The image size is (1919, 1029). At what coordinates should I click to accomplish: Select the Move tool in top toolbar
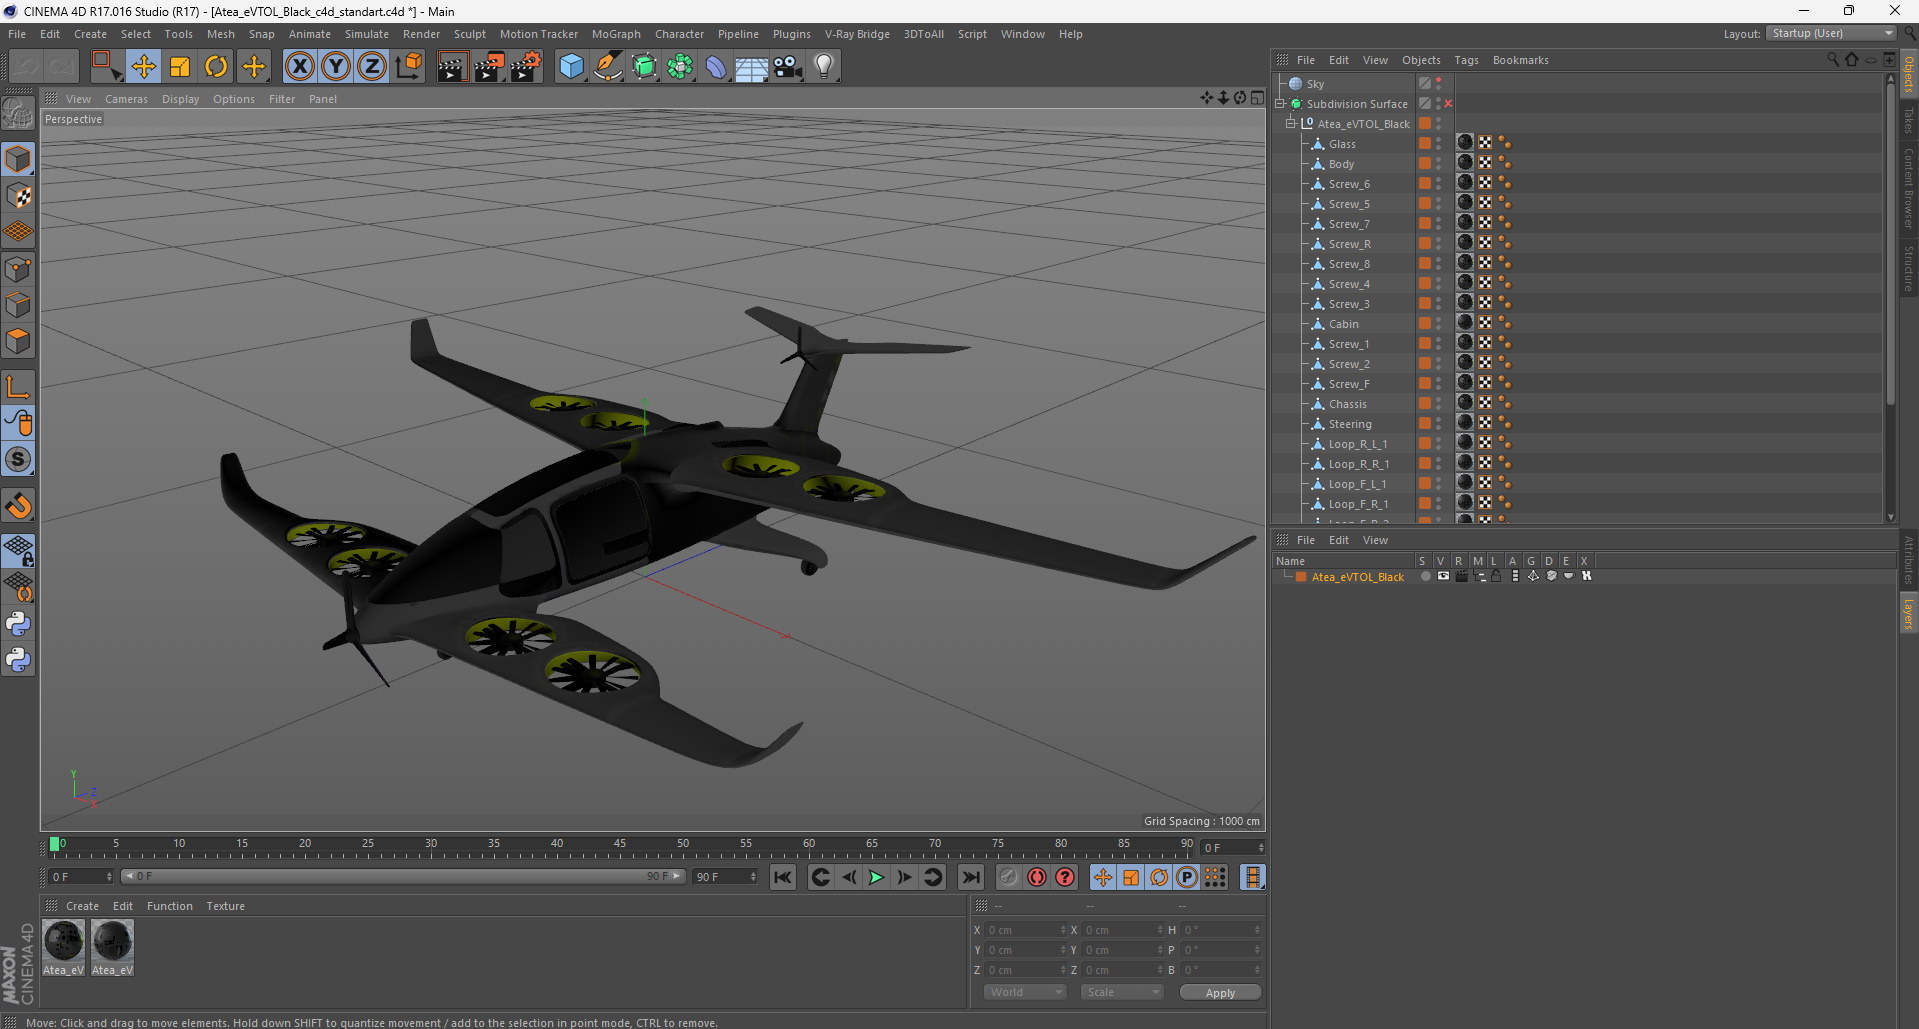(143, 67)
